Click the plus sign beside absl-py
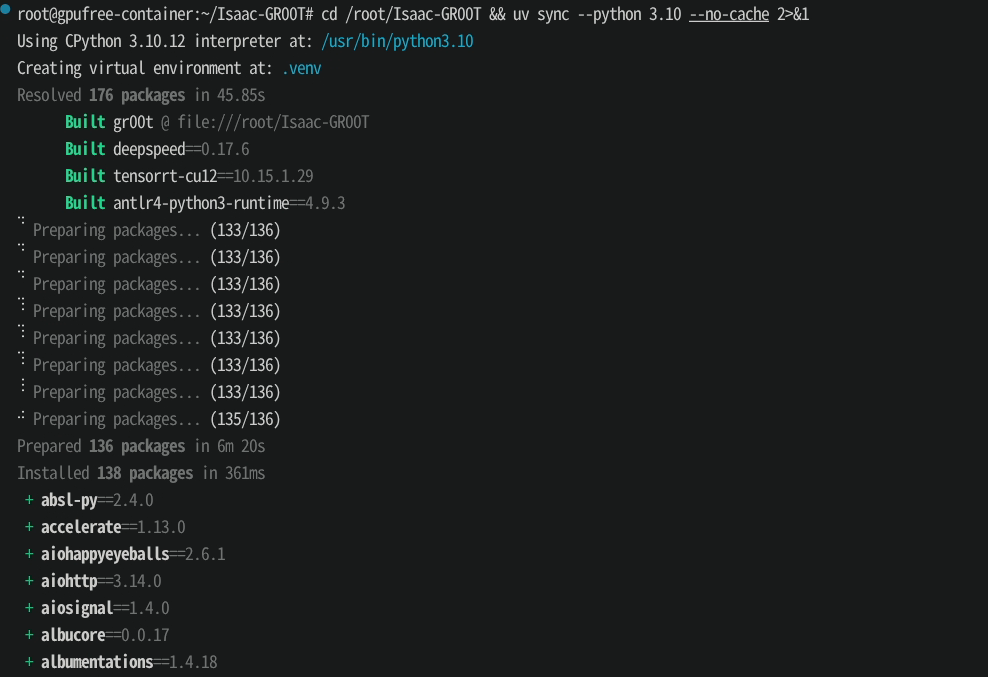The width and height of the screenshot is (988, 677). coord(29,501)
